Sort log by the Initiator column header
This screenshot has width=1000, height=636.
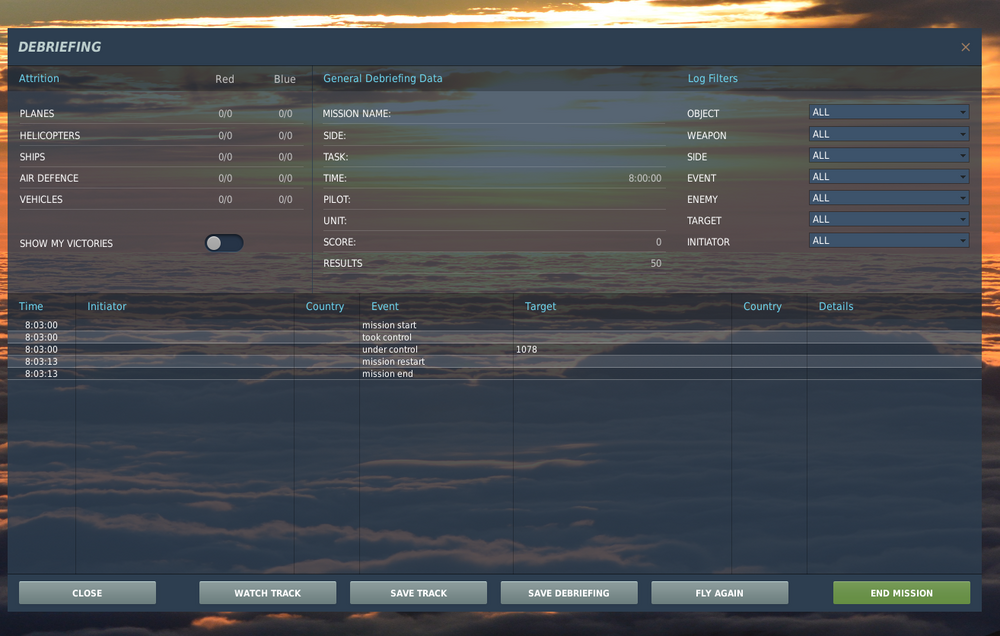click(x=107, y=306)
